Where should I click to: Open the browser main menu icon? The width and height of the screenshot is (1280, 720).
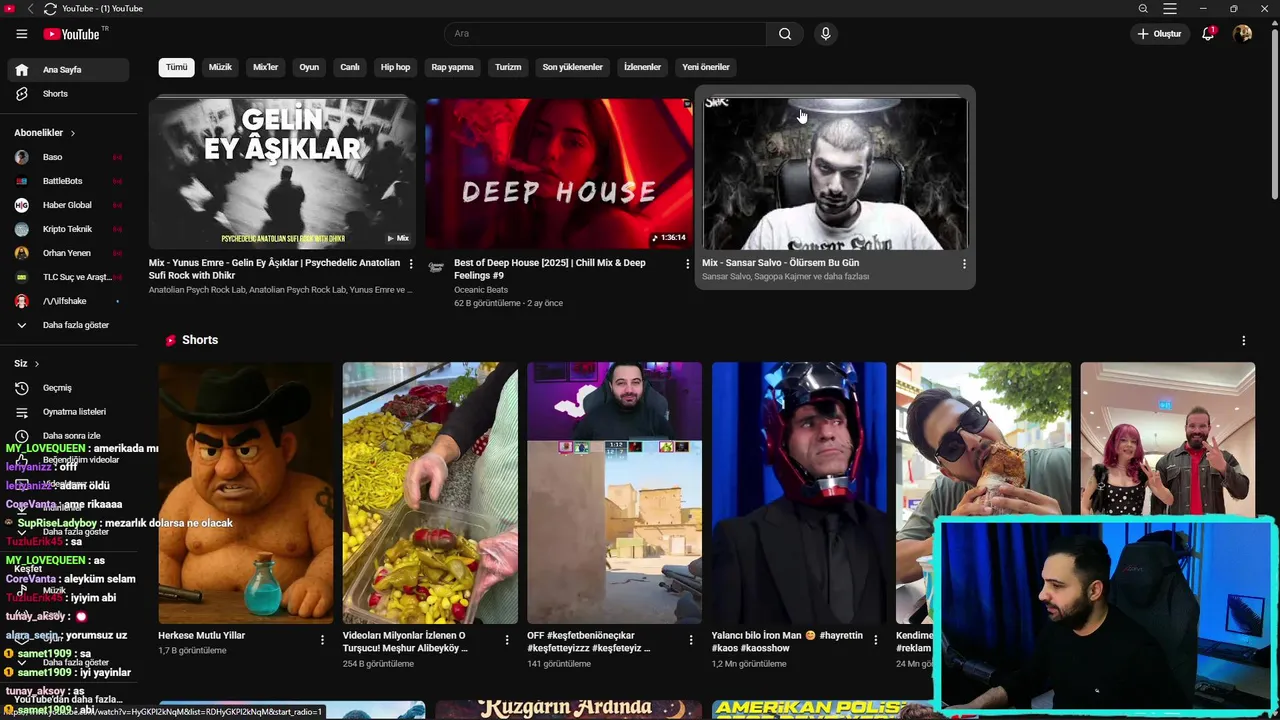1169,8
